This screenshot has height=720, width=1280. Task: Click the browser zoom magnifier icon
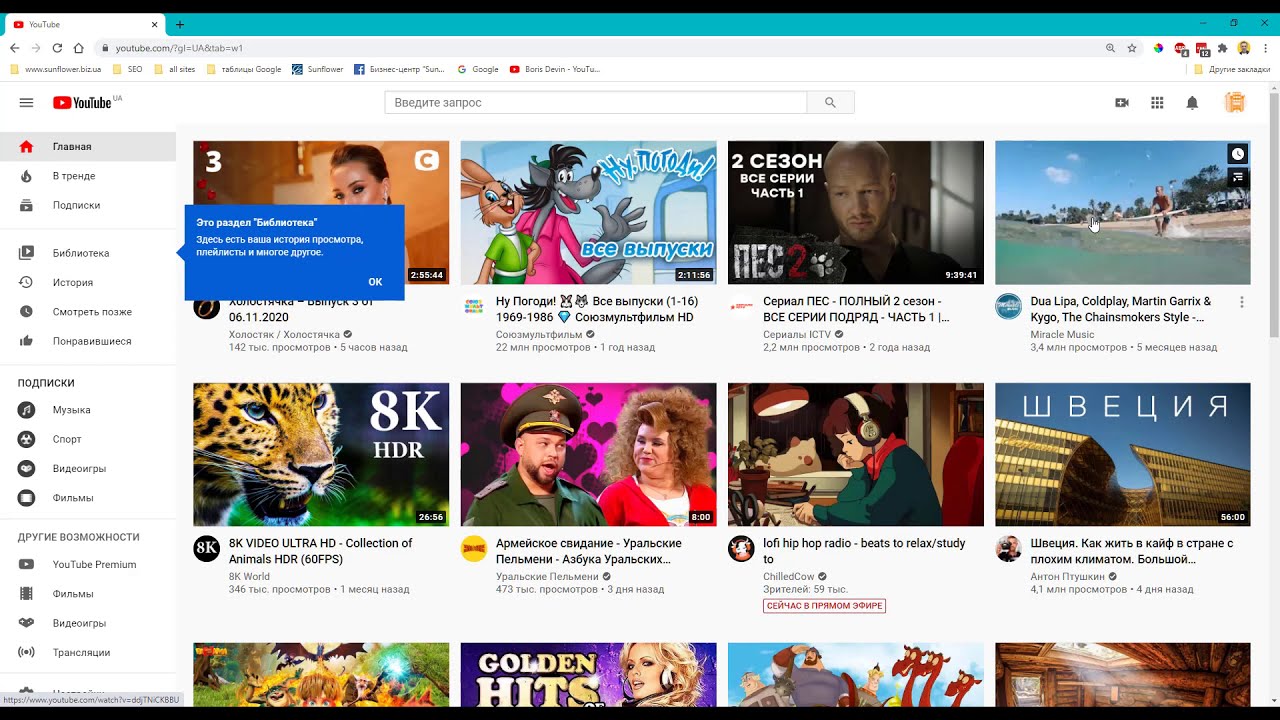tap(1110, 48)
